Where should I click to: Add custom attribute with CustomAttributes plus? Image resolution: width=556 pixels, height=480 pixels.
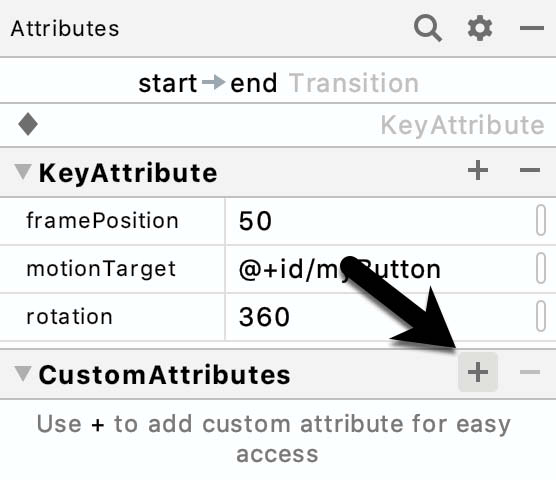coord(478,372)
